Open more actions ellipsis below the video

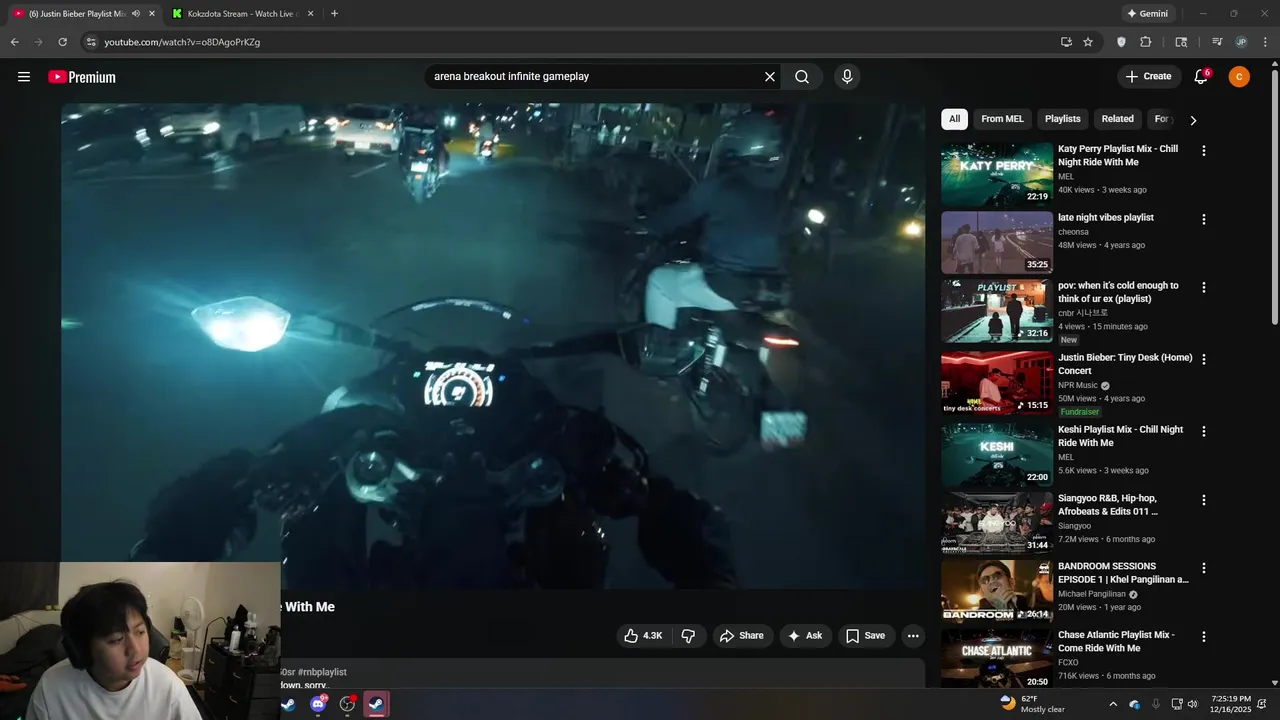pyautogui.click(x=912, y=636)
